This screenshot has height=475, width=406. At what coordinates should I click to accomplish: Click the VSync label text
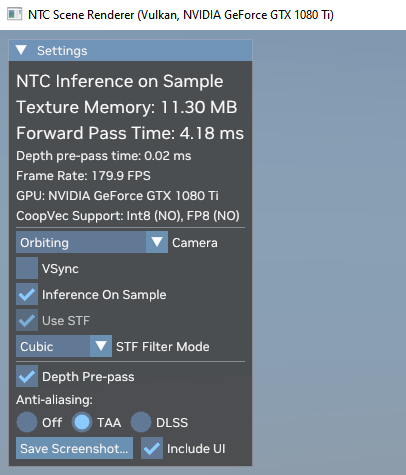pyautogui.click(x=60, y=269)
